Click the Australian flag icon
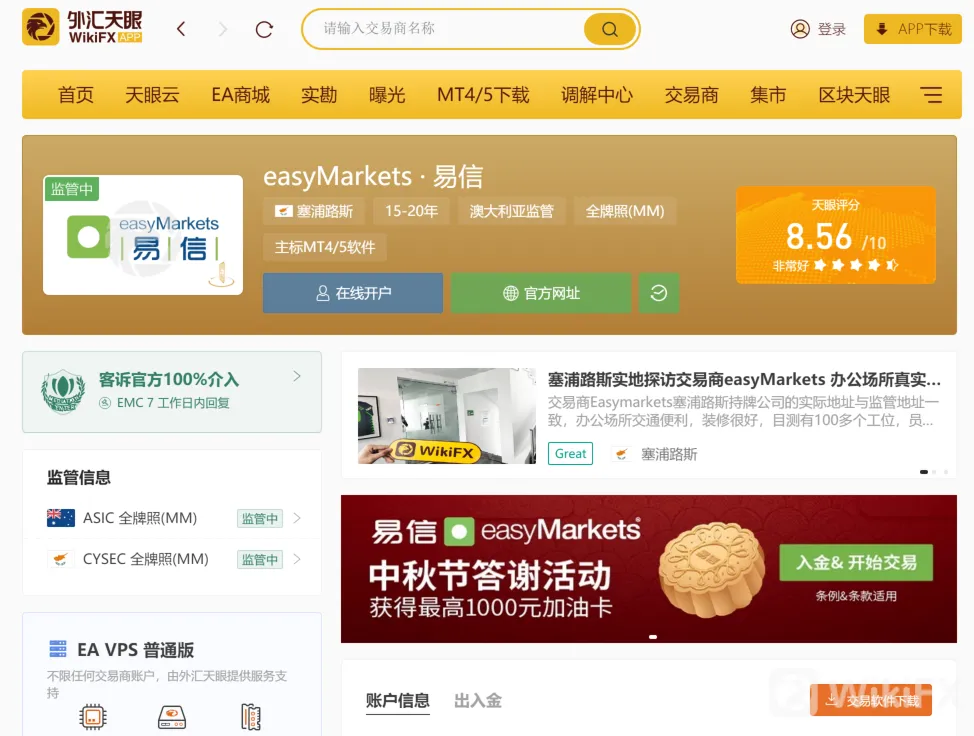The width and height of the screenshot is (974, 736). [x=61, y=518]
